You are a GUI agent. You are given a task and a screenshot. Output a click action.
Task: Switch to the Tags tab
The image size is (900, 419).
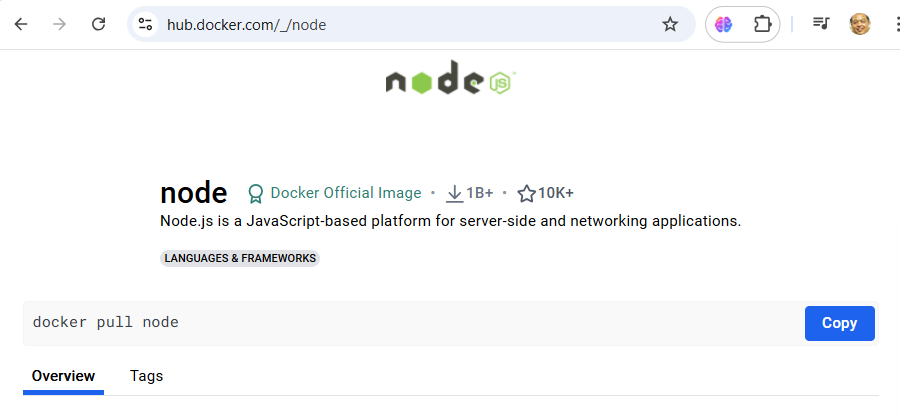tap(146, 376)
